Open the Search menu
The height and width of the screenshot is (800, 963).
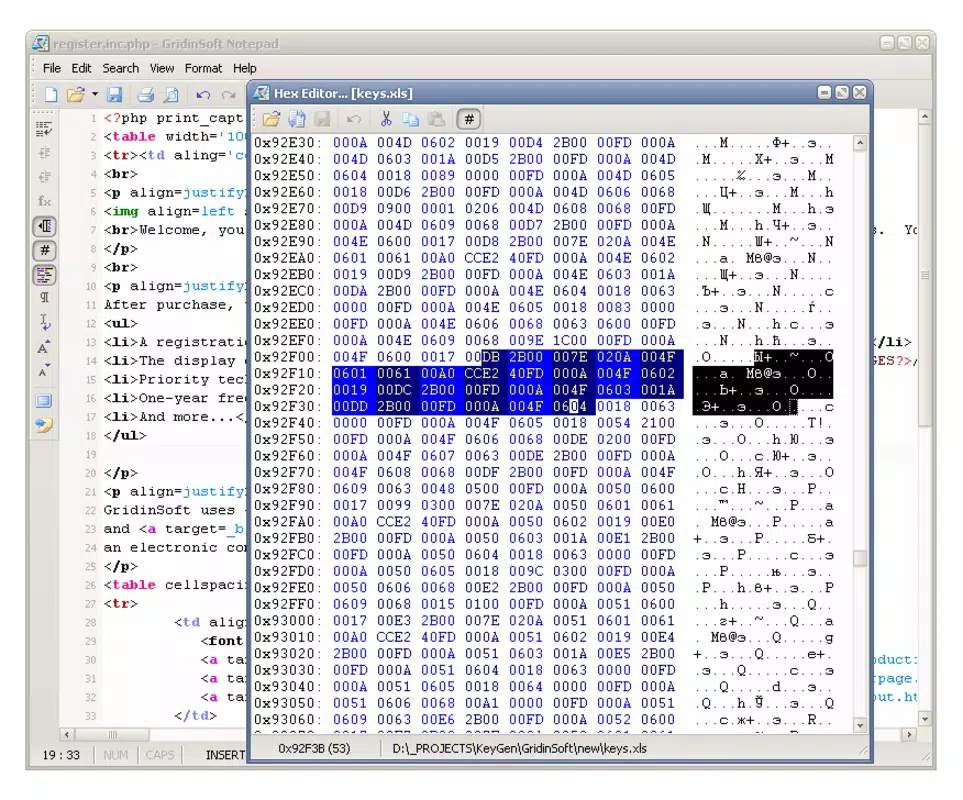120,68
